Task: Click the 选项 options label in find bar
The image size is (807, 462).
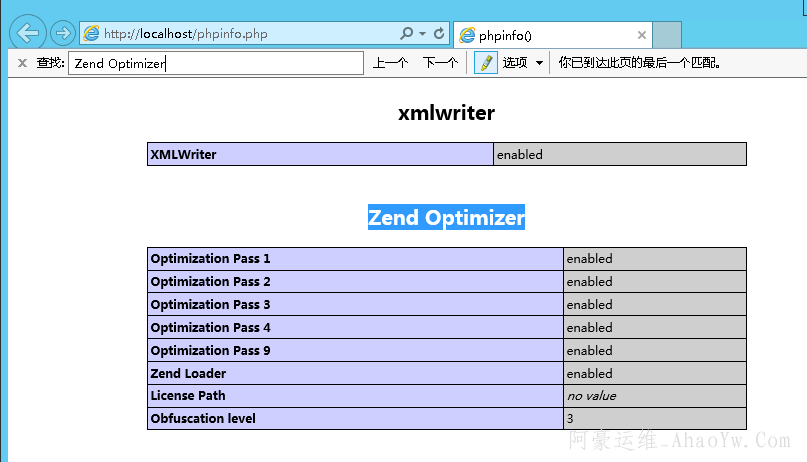Action: point(515,63)
